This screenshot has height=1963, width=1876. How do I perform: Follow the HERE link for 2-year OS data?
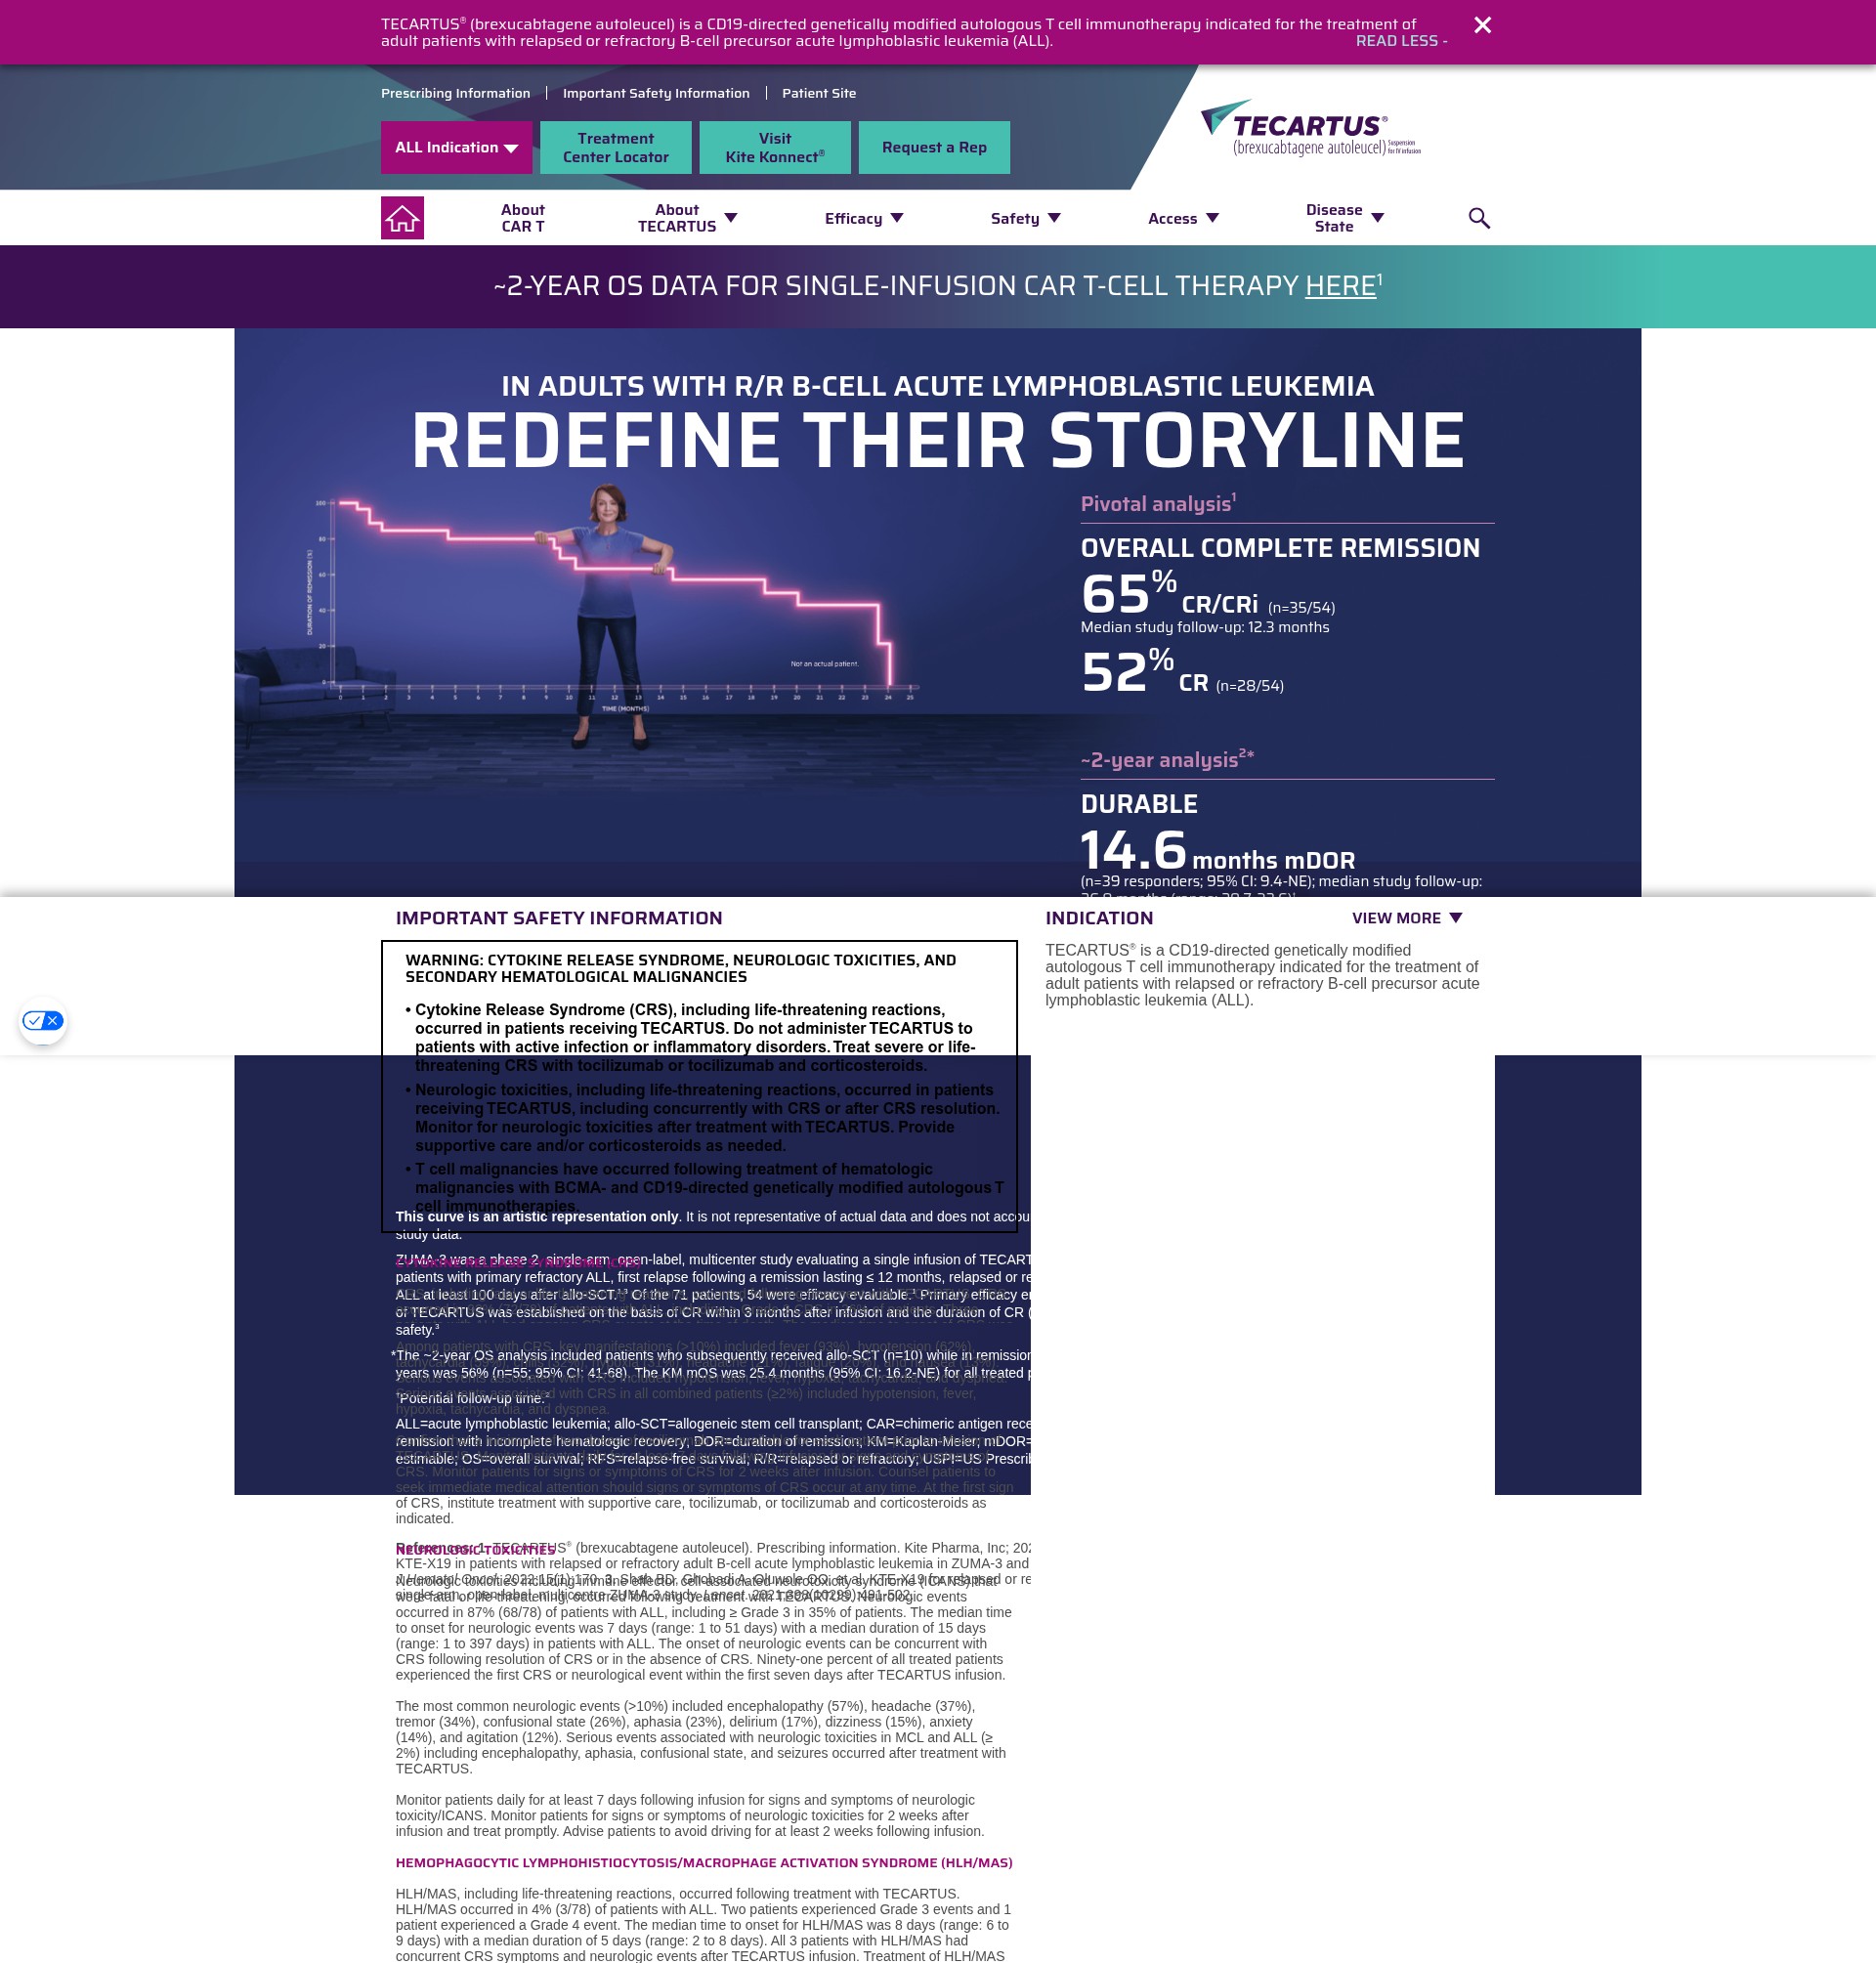(1340, 286)
